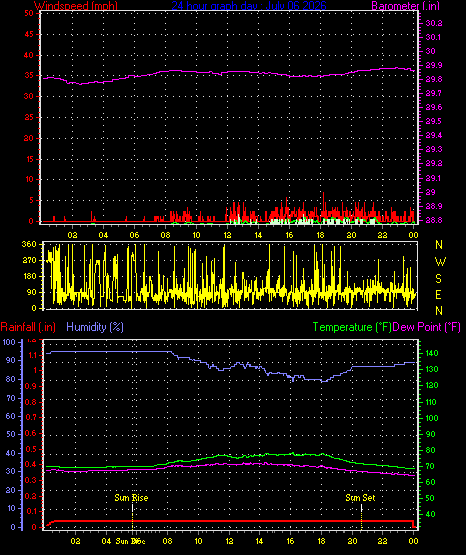
Task: Select the Sun Rise vertical marker line
Action: (133, 516)
